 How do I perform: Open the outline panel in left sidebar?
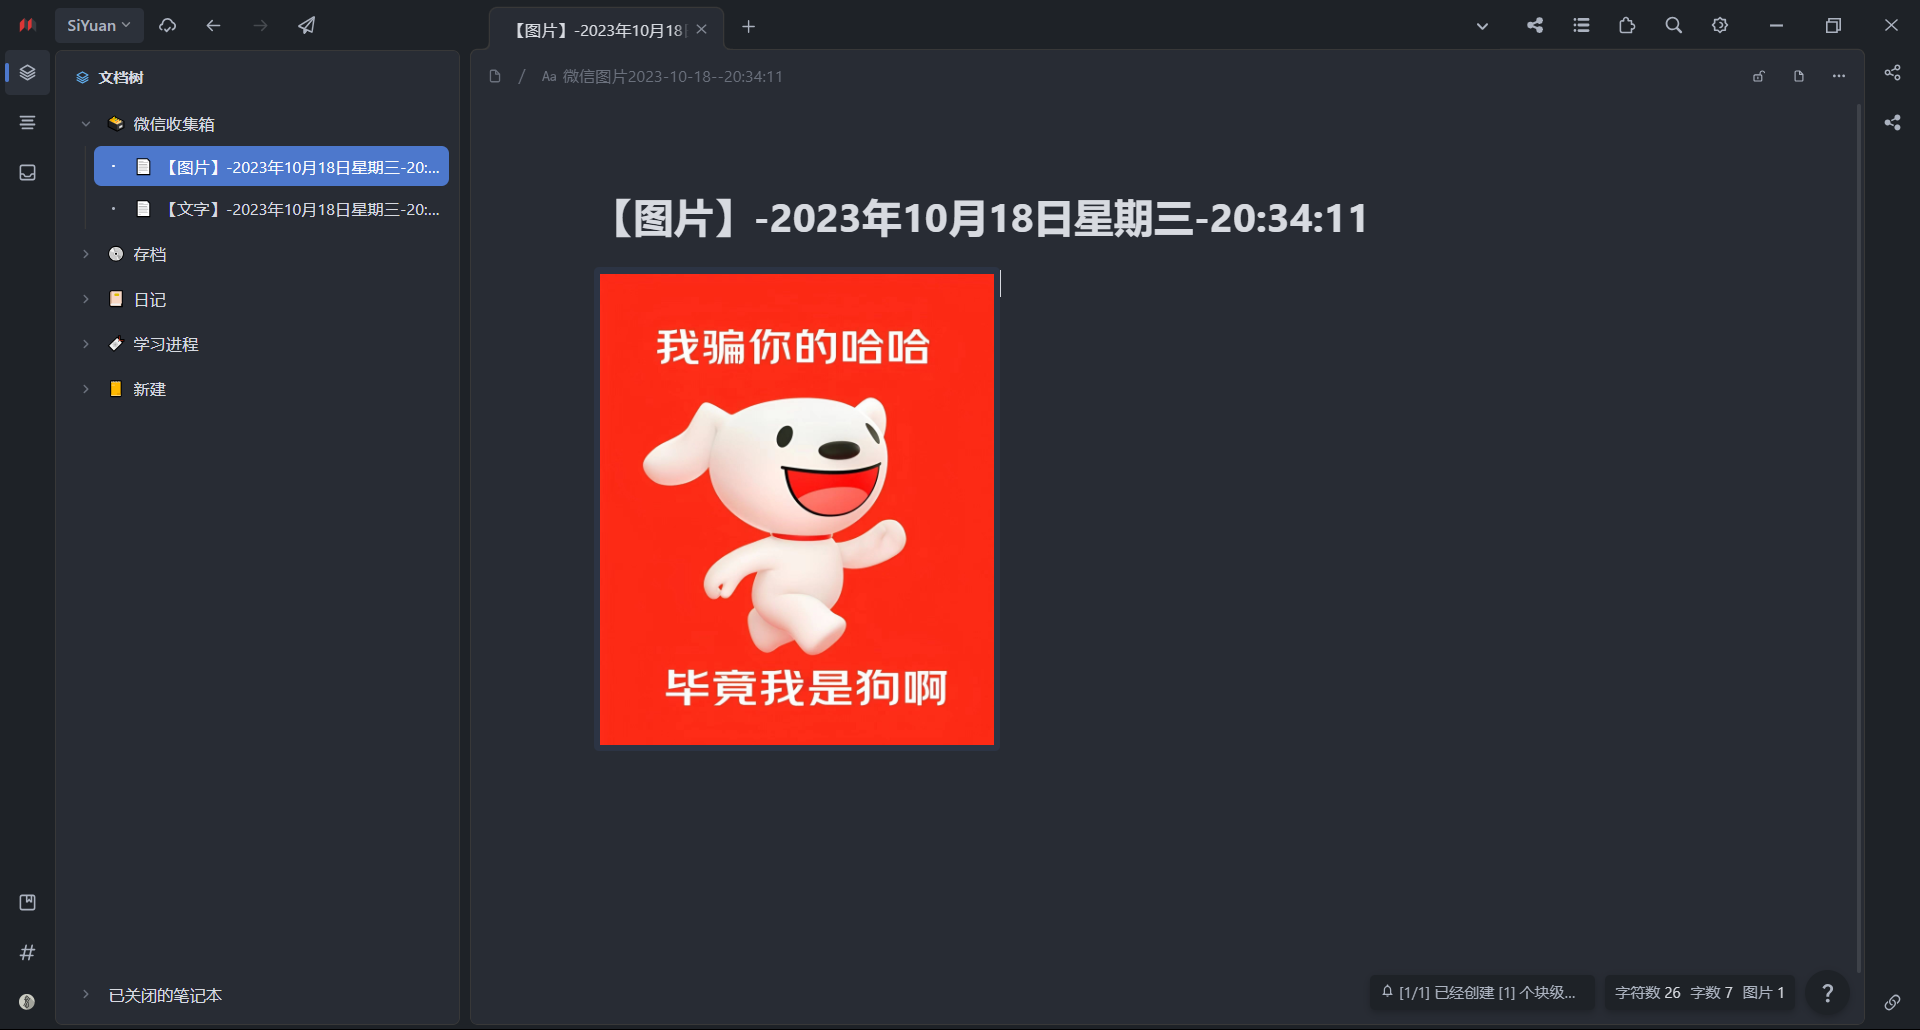point(27,122)
